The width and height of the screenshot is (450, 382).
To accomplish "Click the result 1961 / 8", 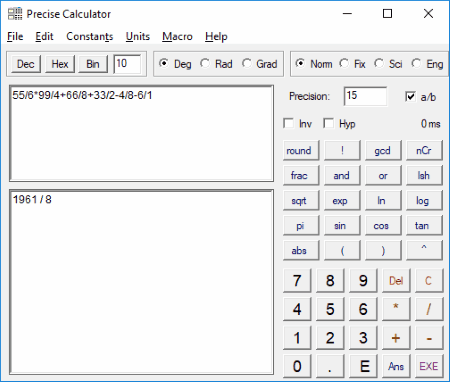I will (x=32, y=199).
